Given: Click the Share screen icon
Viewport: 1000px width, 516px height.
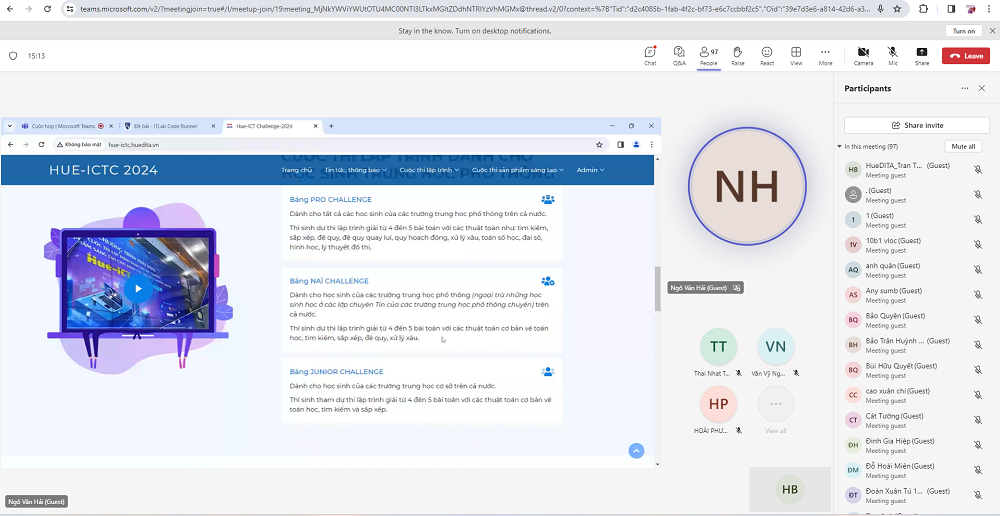Looking at the screenshot, I should (x=921, y=55).
